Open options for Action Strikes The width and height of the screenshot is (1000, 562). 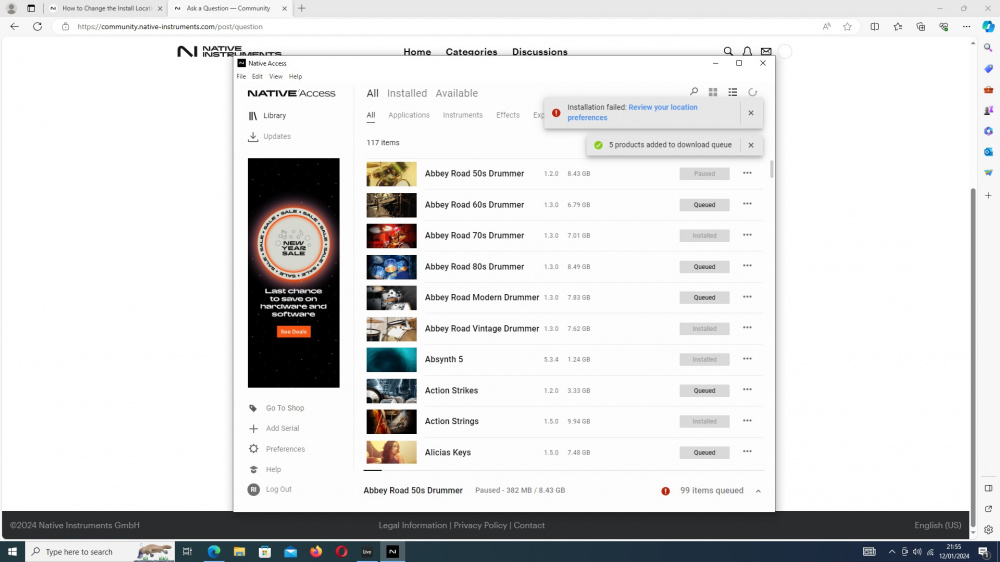[747, 390]
